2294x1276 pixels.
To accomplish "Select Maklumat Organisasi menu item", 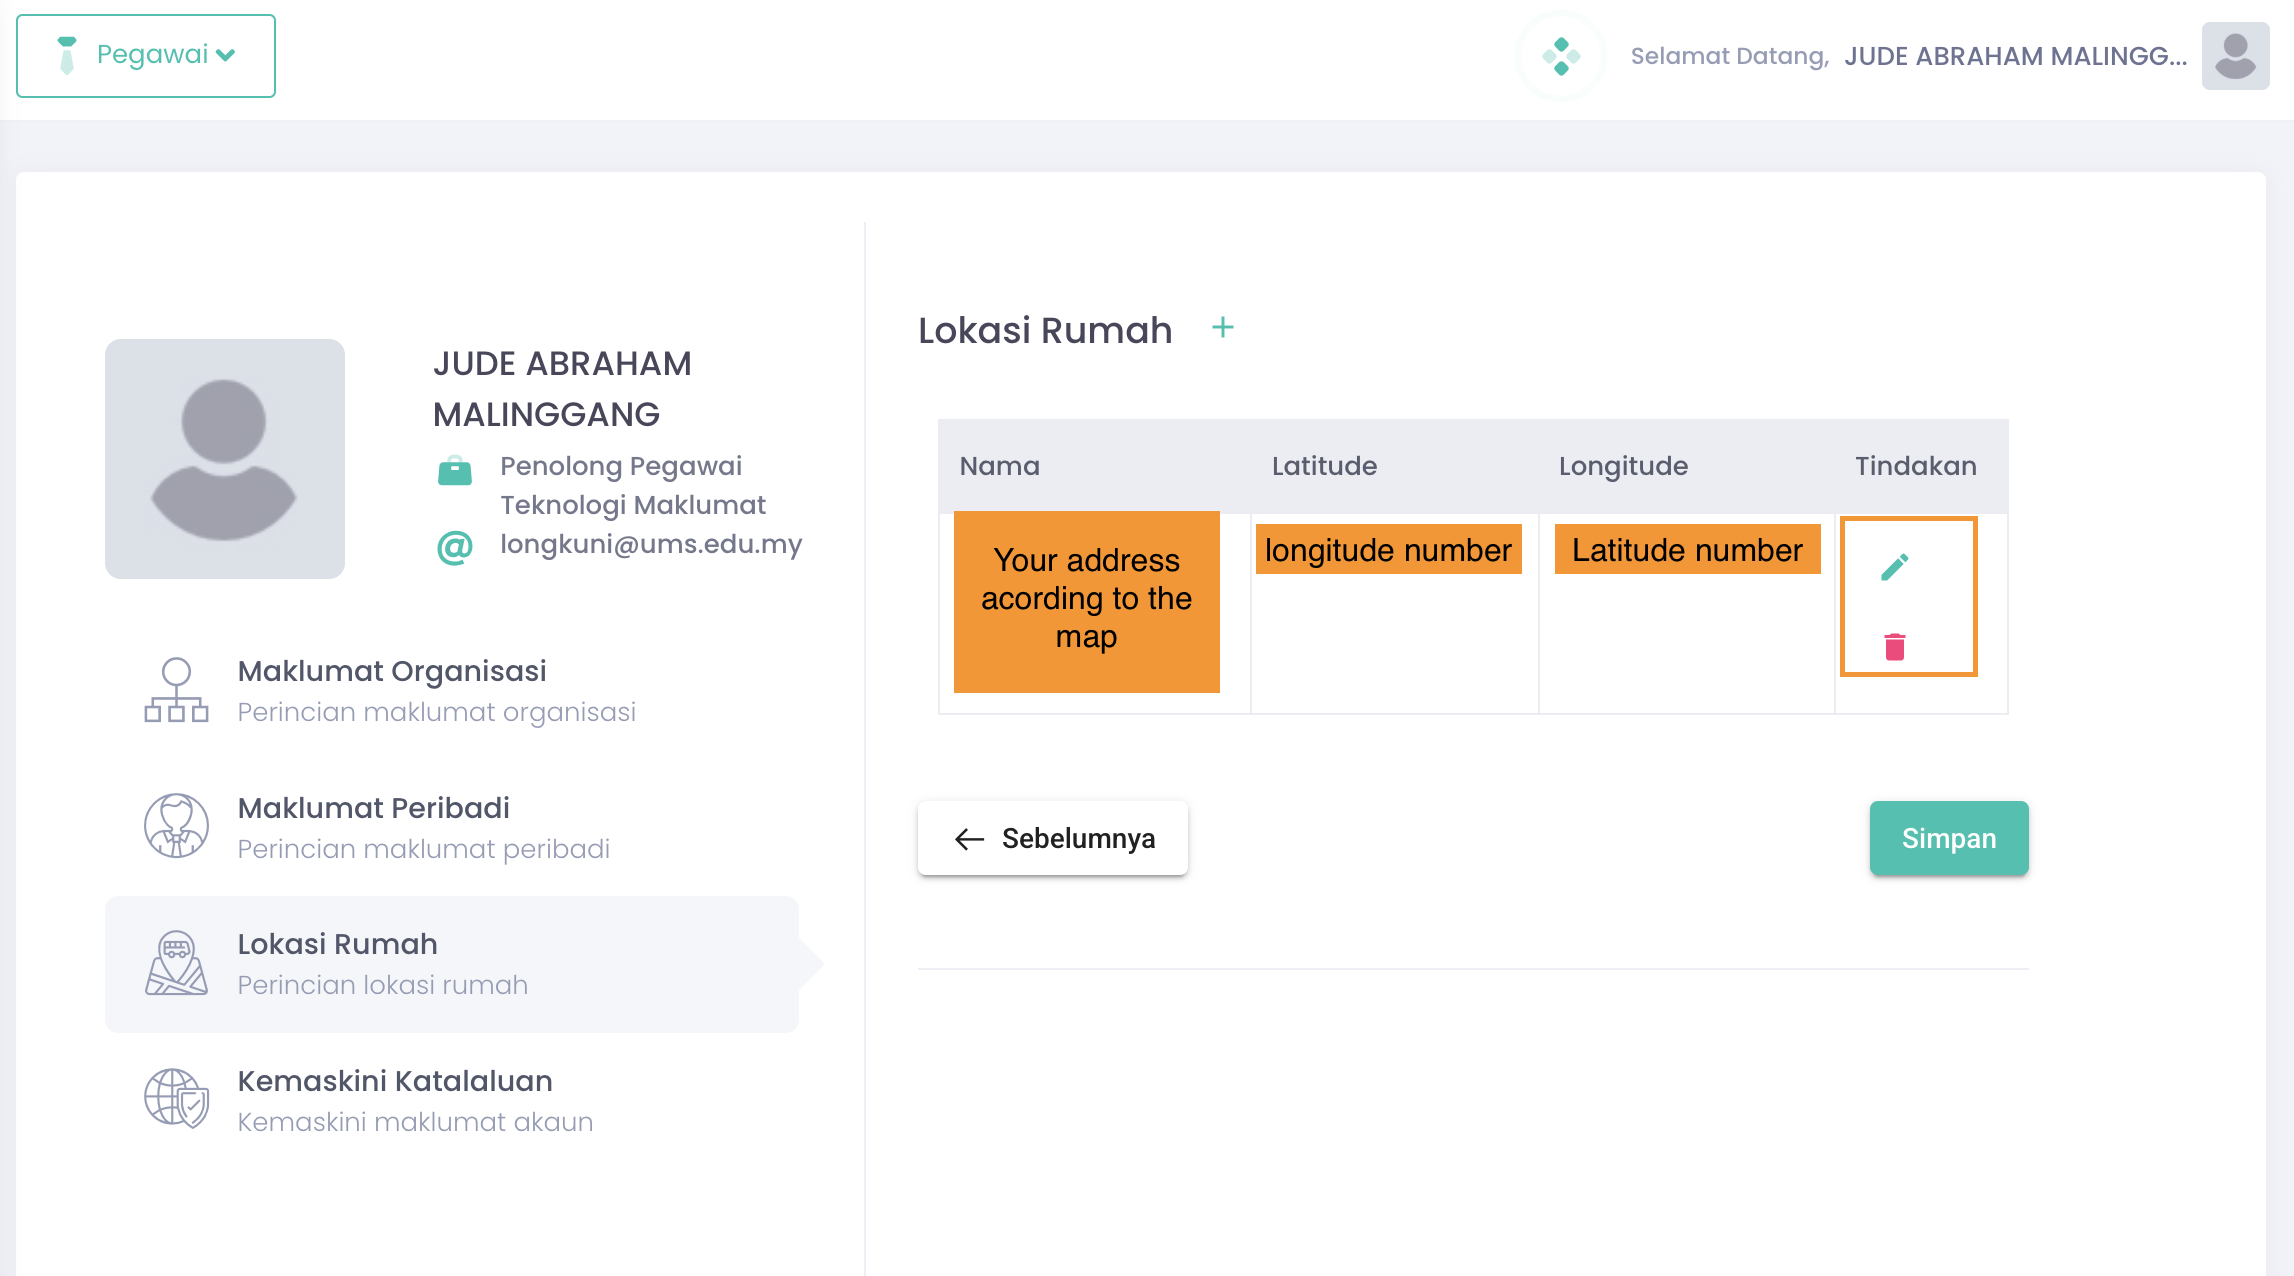I will (x=392, y=671).
